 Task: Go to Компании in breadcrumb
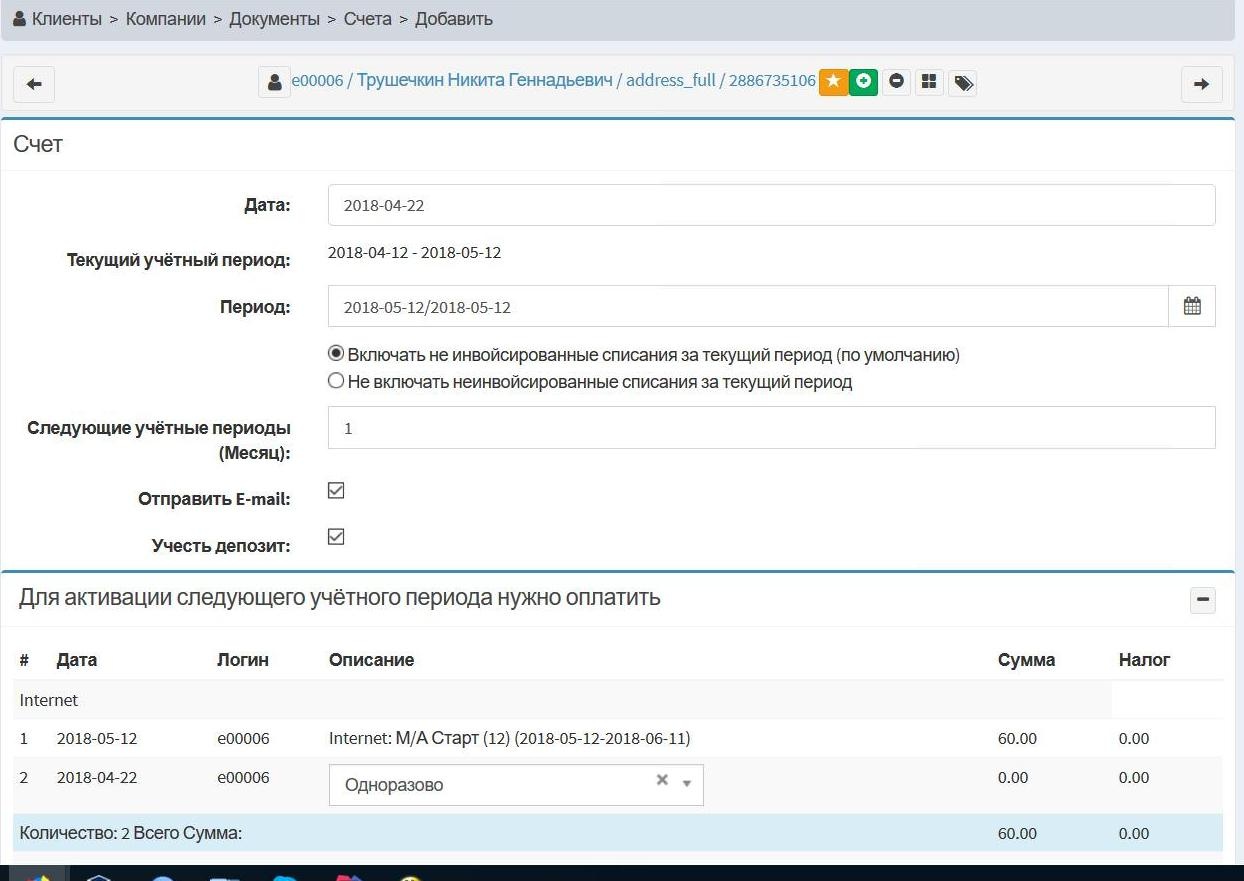[165, 19]
